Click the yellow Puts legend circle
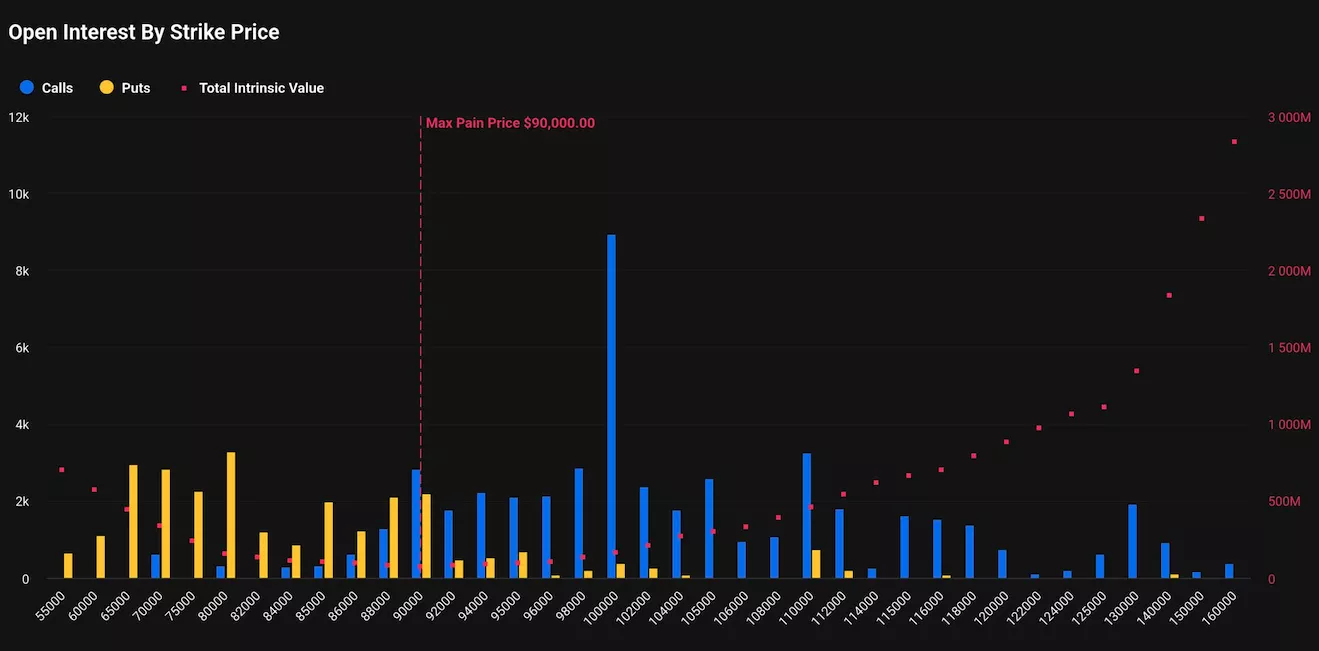This screenshot has width=1319, height=651. pos(107,88)
